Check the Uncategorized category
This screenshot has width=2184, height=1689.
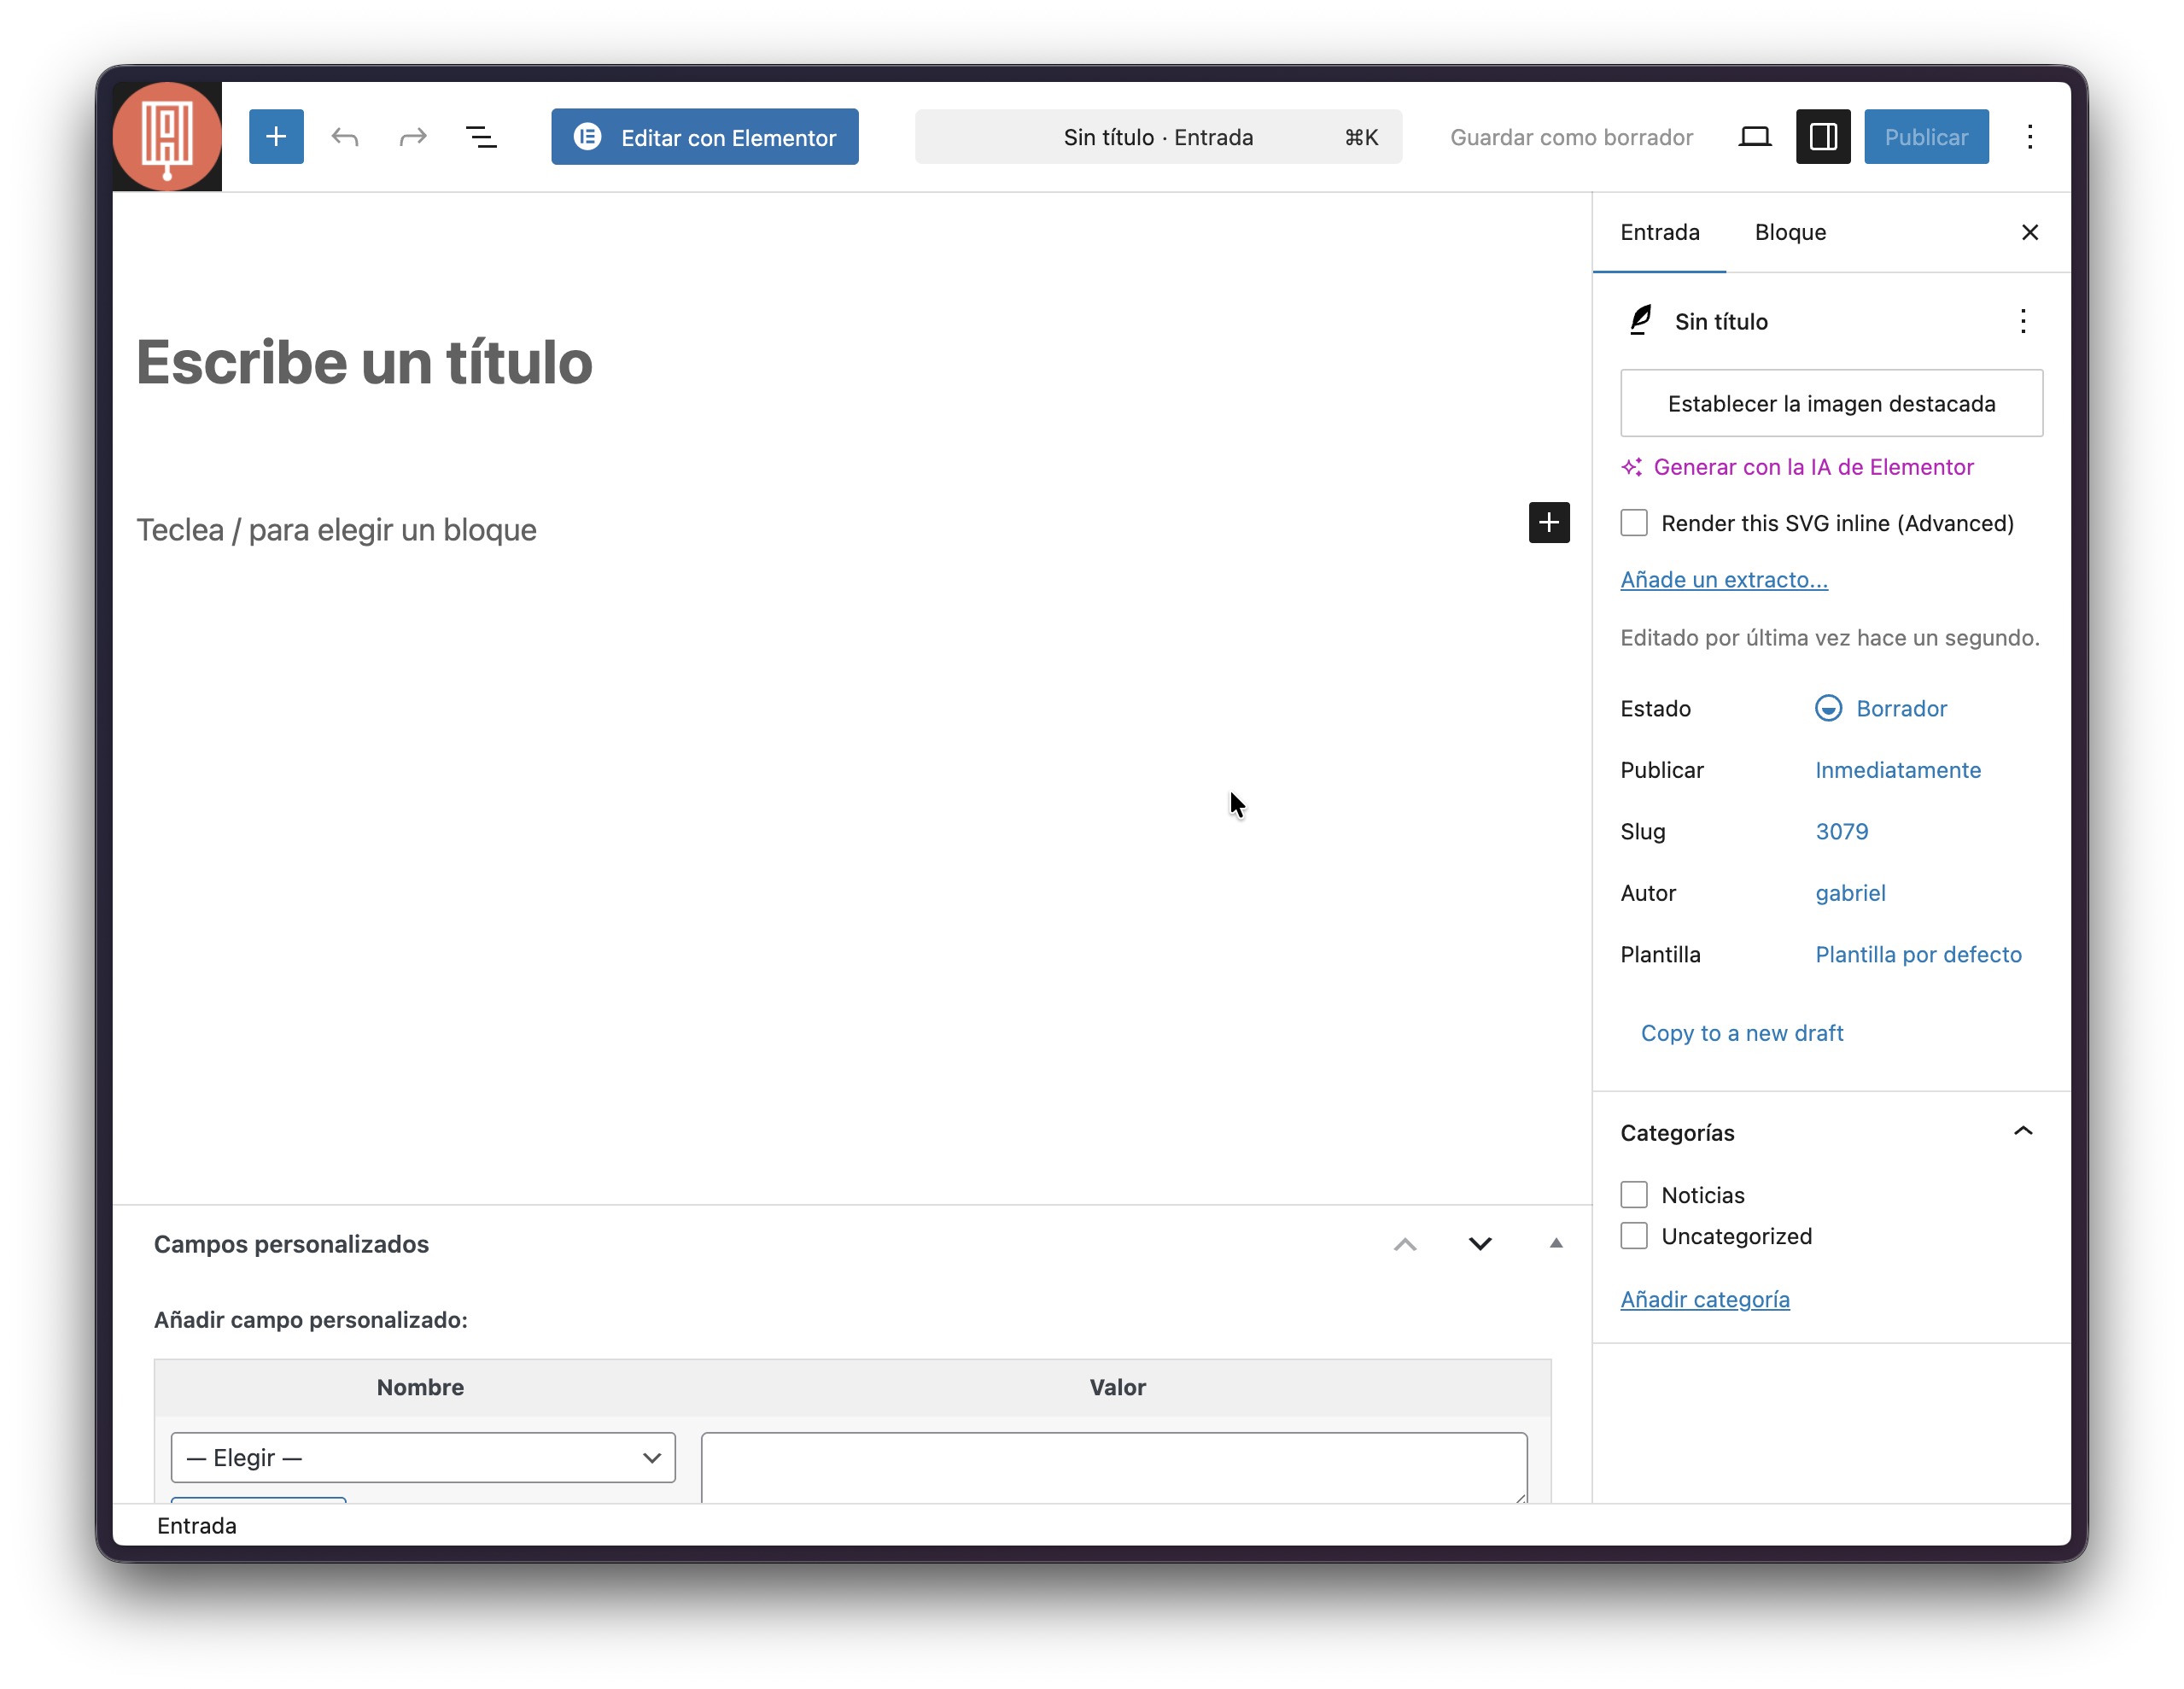click(x=1633, y=1236)
